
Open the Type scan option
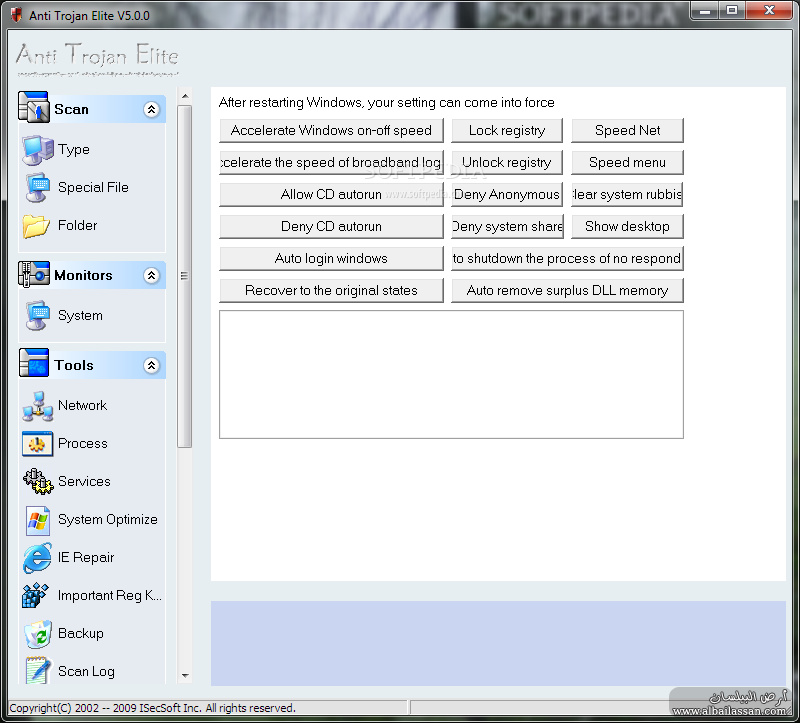point(73,149)
